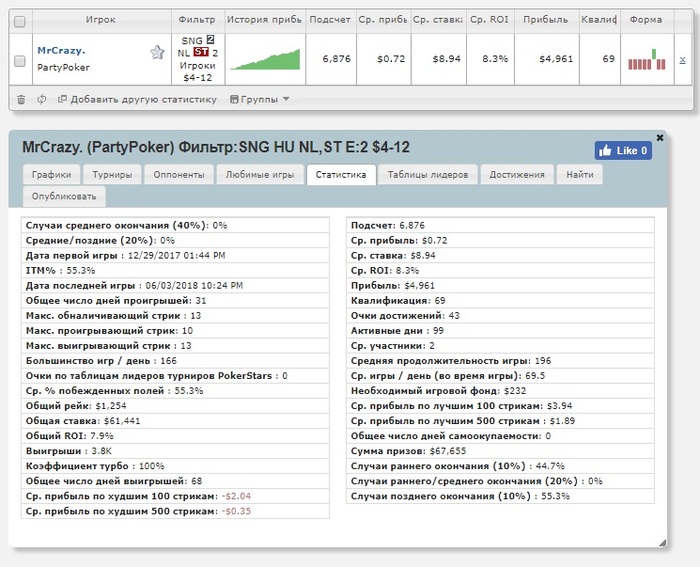Click the Выигрыши : 3.8K row
Screen dimensions: 700x567
175,451
